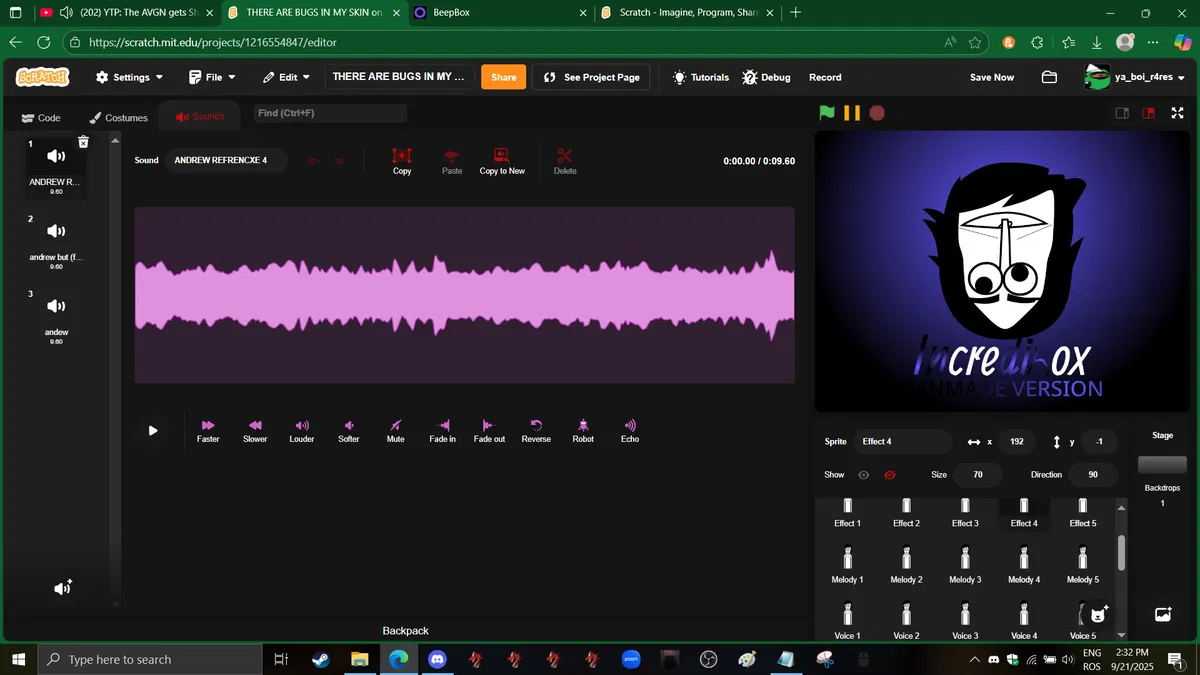This screenshot has width=1200, height=675.
Task: Show the sprite with eye icon
Action: 864,475
